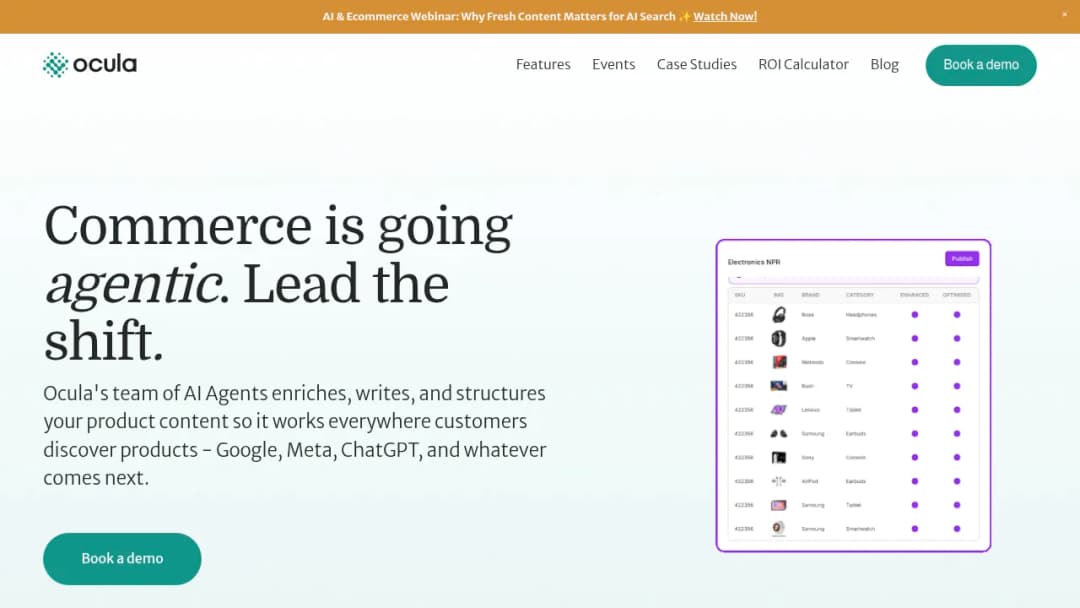Click the BRAND column header
This screenshot has height=608, width=1080.
pos(810,295)
